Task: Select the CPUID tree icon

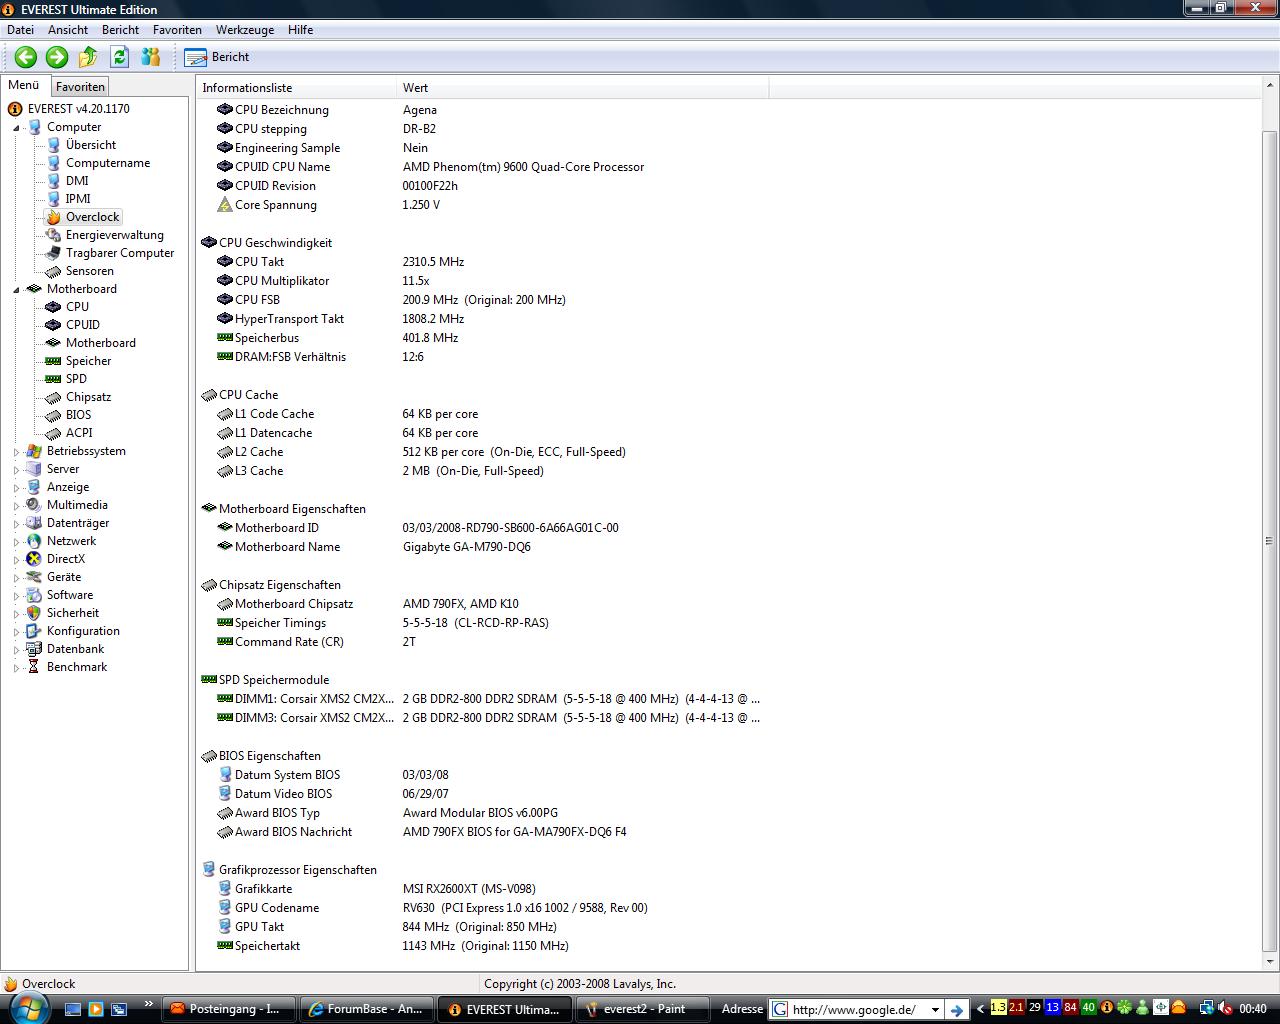Action: 53,325
